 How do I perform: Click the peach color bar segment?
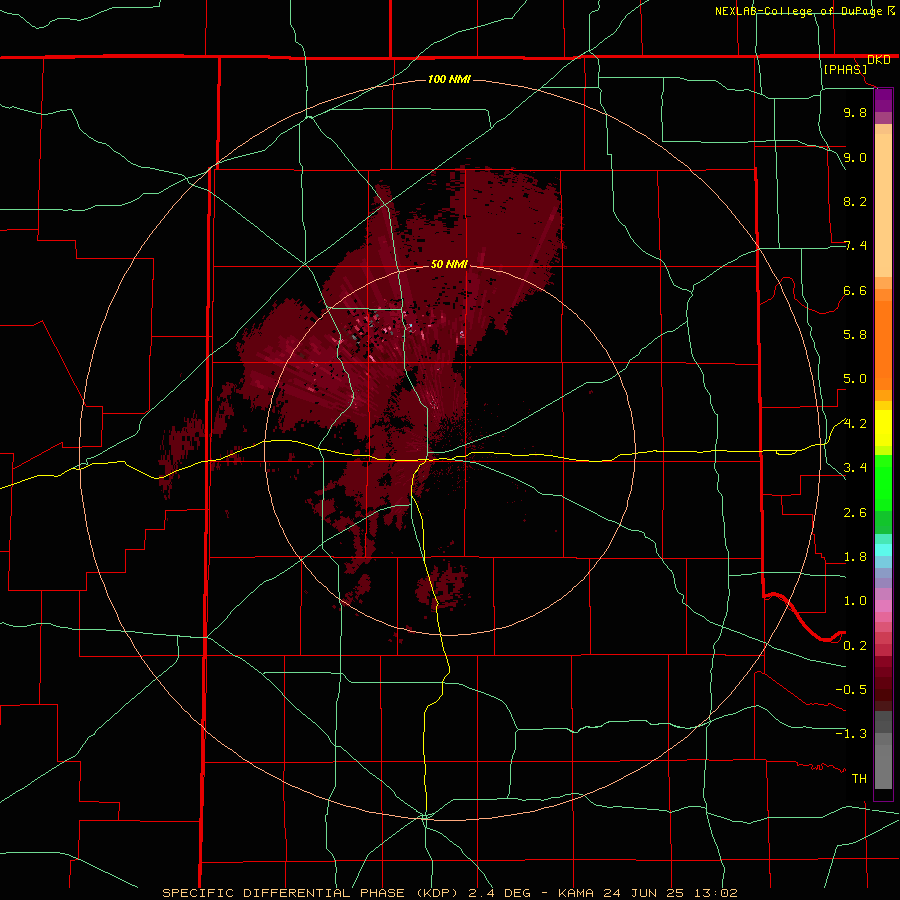coord(883,205)
